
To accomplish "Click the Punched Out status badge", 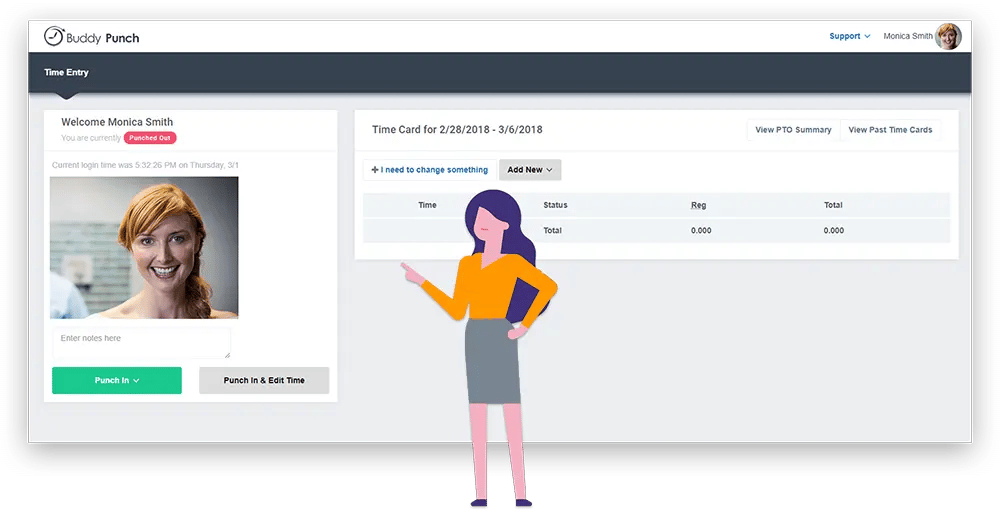I will pyautogui.click(x=150, y=138).
